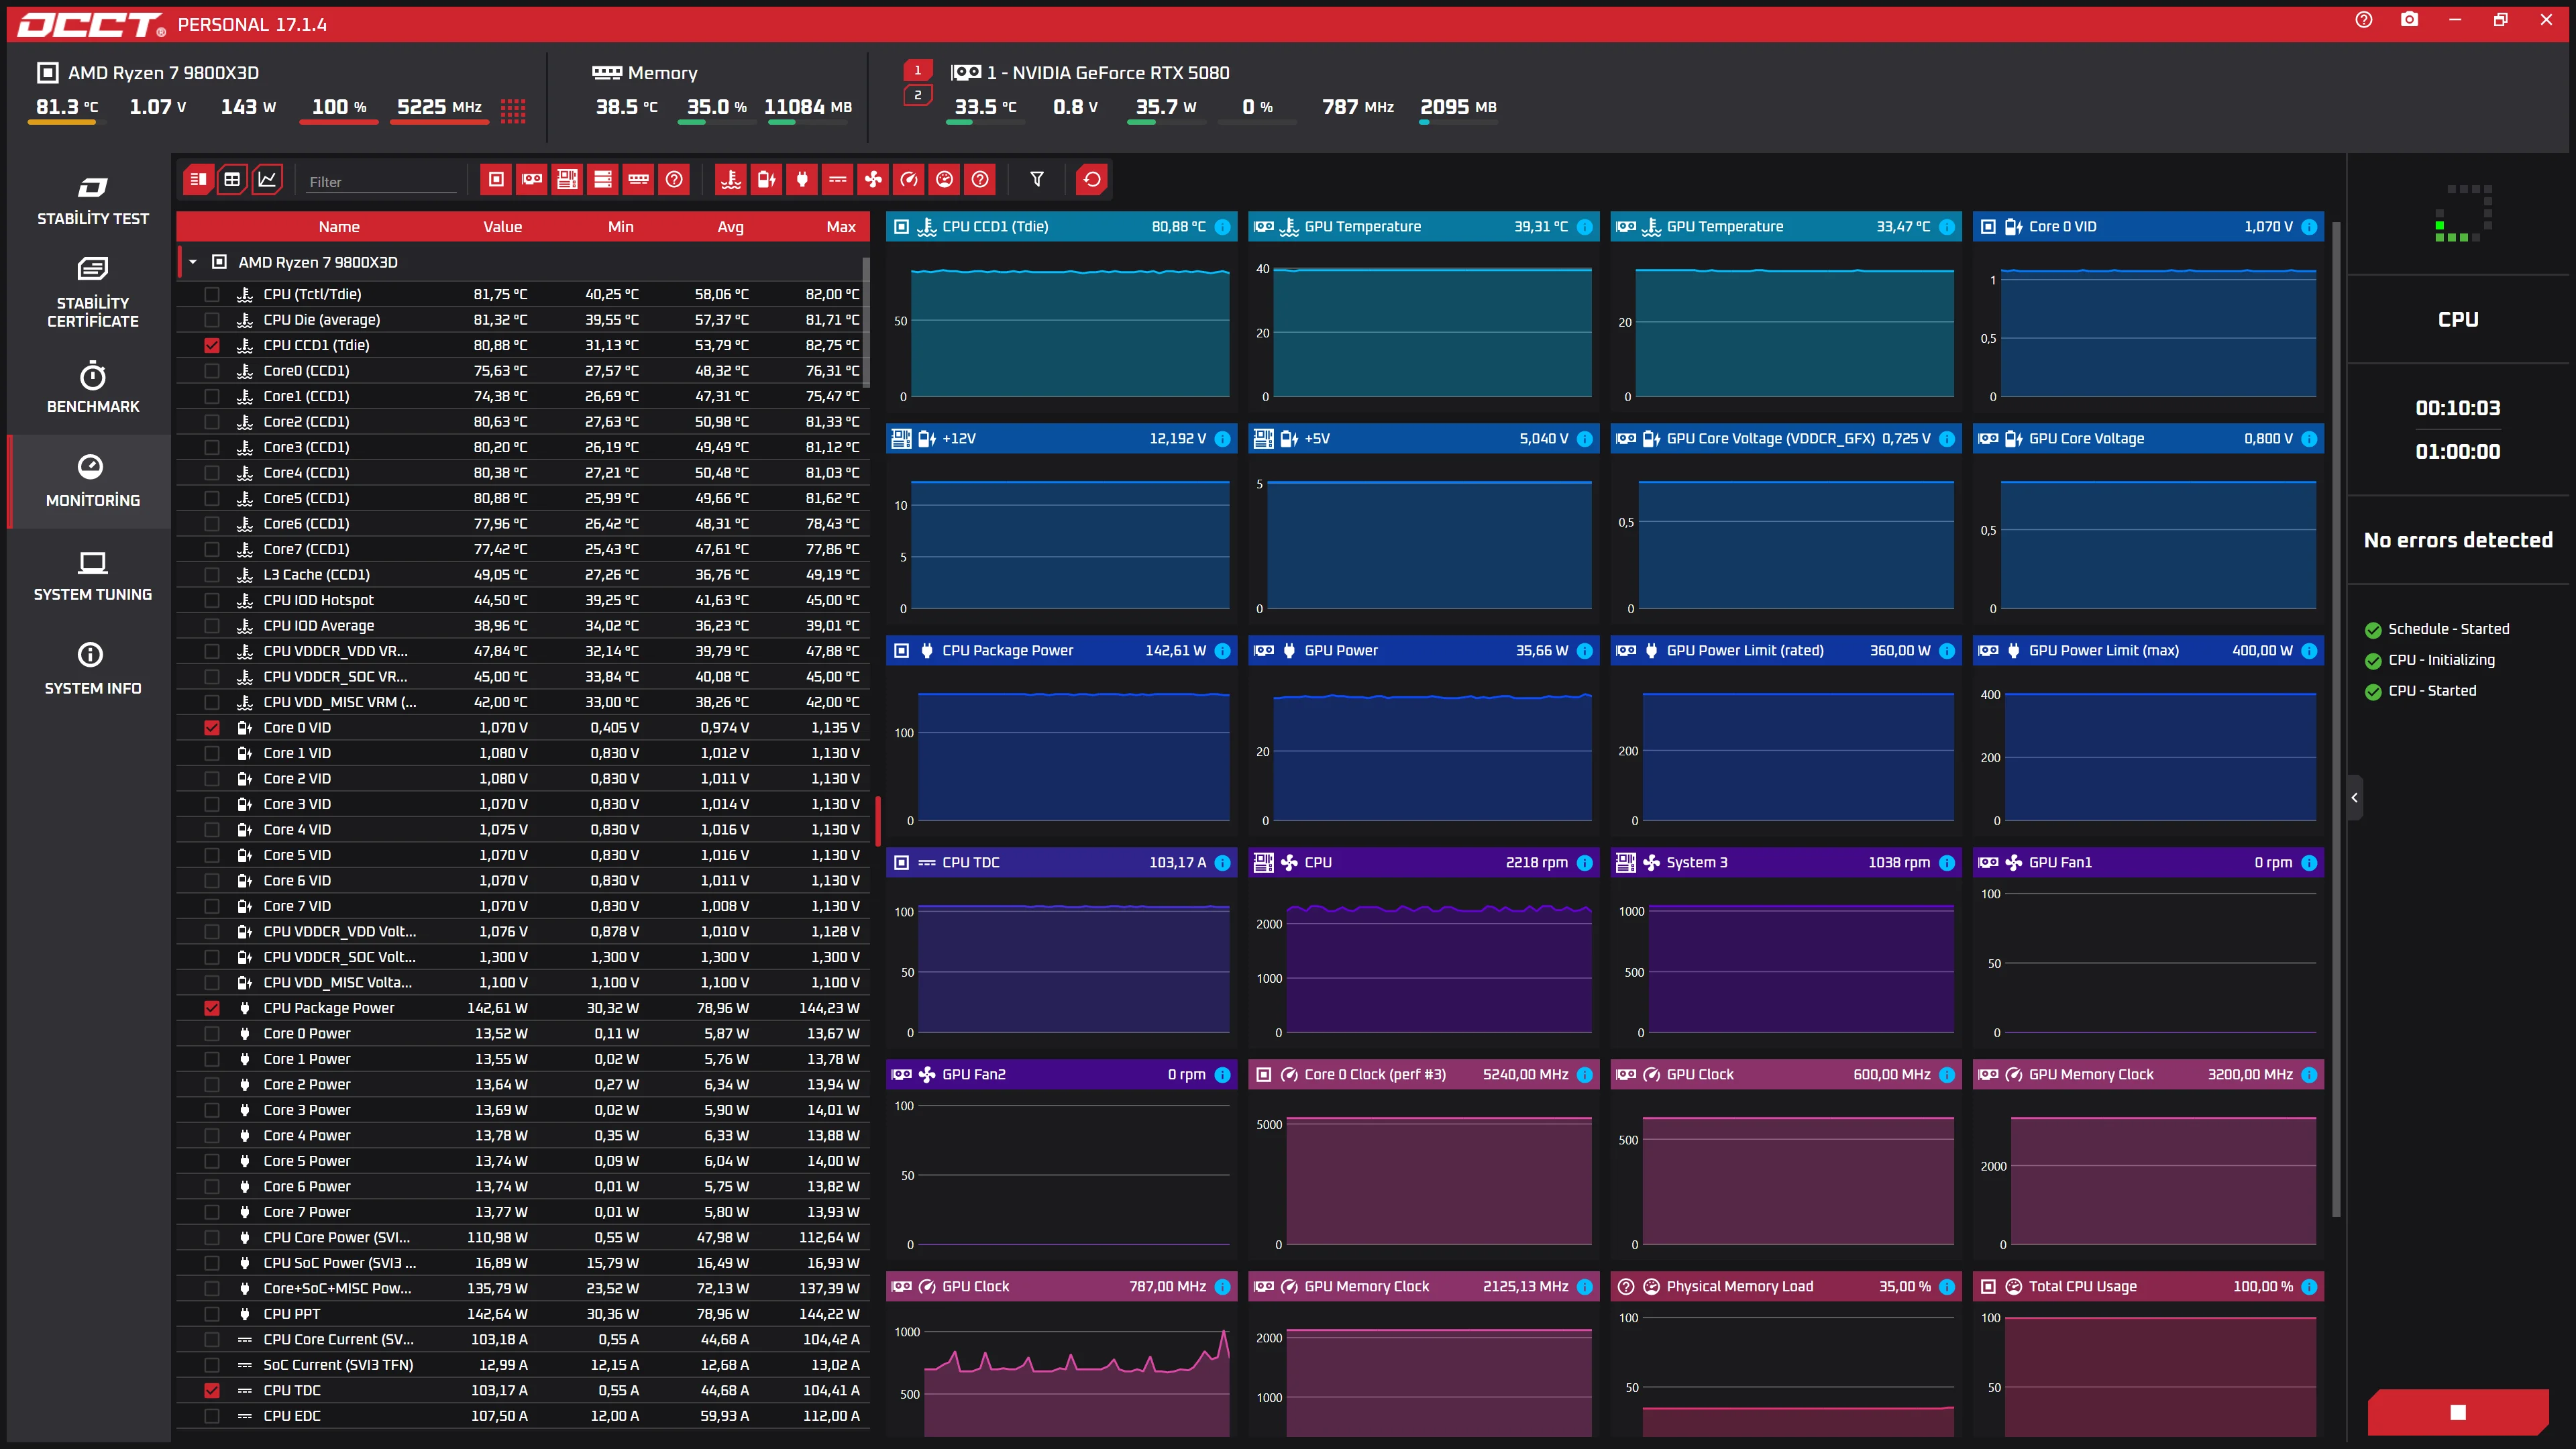Screen dimensions: 2576x1449
Task: Toggle the current sensor filter icon
Action: (837, 180)
